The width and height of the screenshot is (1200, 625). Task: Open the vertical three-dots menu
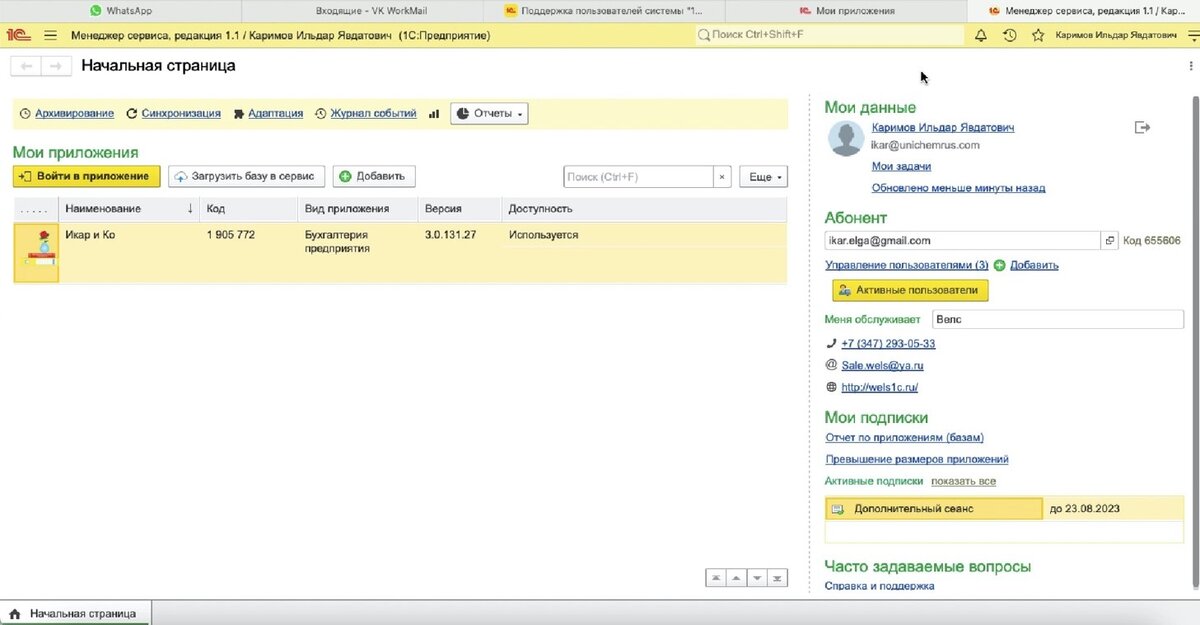click(x=1190, y=66)
